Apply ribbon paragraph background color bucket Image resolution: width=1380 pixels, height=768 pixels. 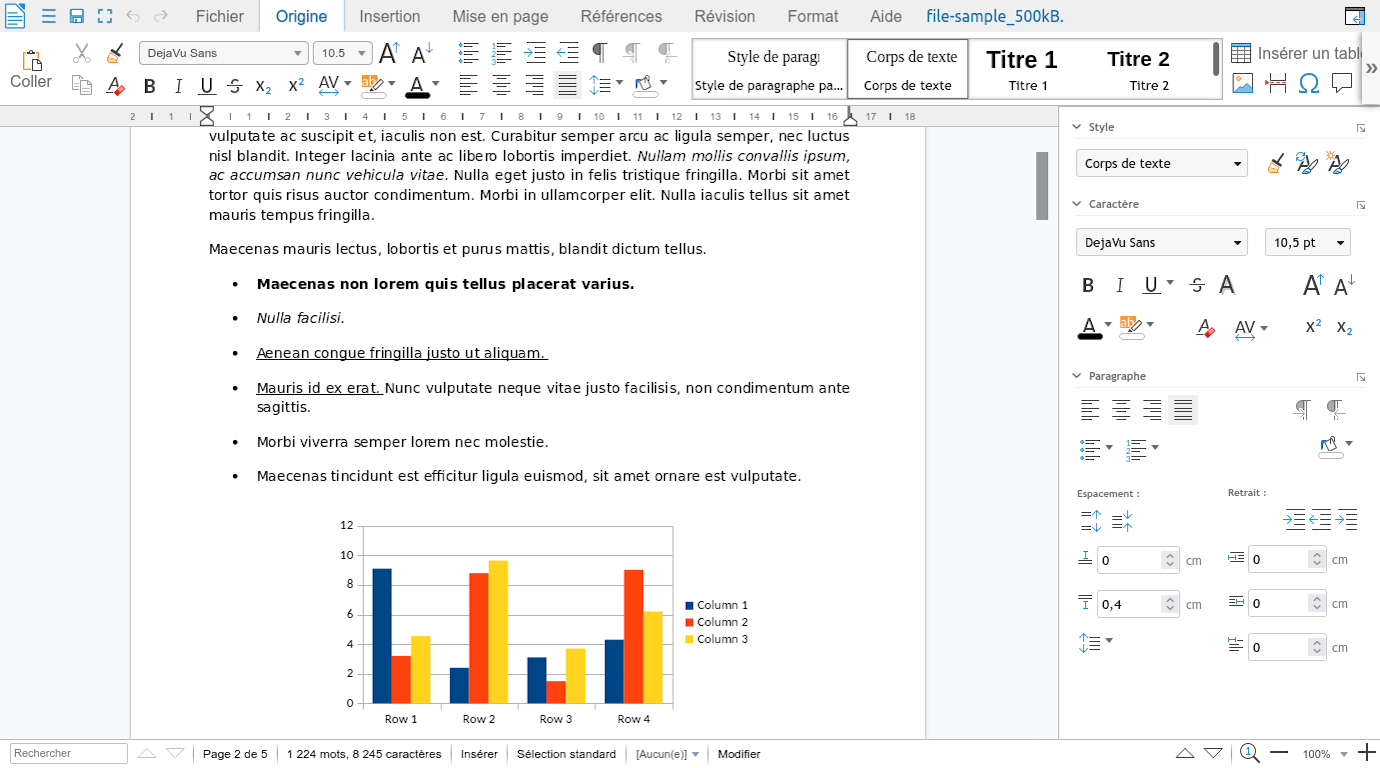[644, 86]
